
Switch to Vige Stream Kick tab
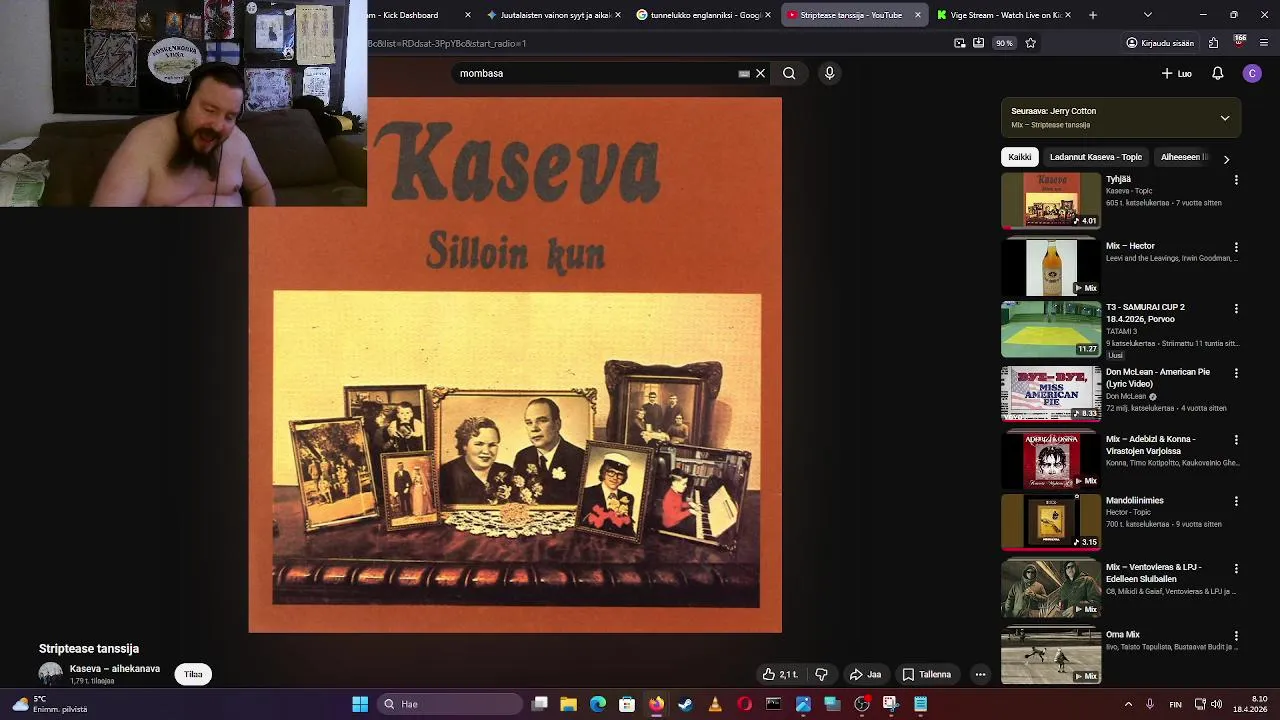tap(1004, 15)
